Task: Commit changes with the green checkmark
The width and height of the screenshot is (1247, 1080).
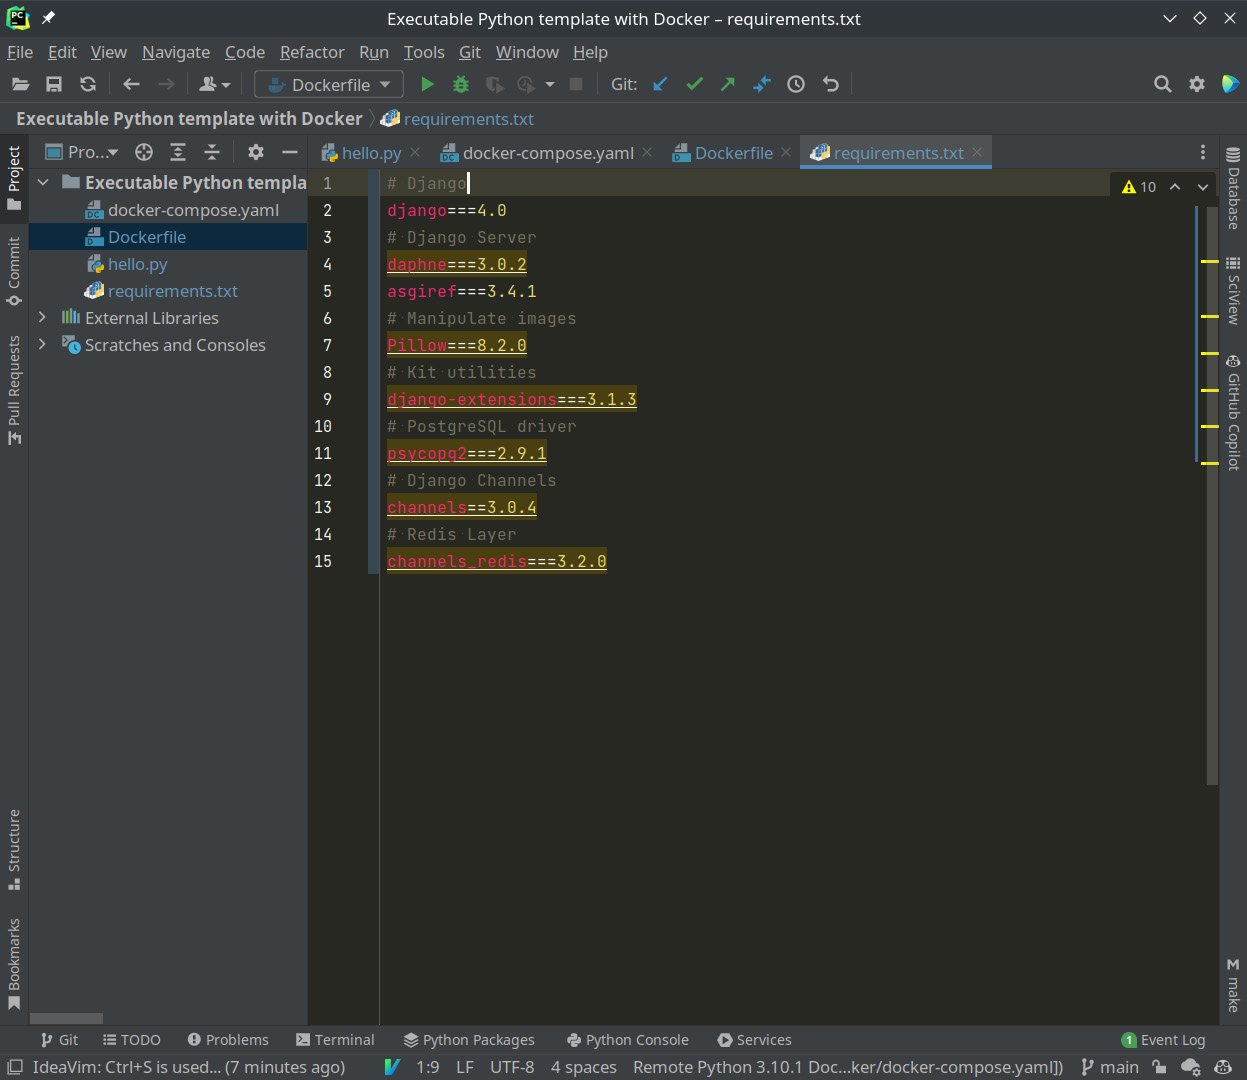Action: (694, 85)
